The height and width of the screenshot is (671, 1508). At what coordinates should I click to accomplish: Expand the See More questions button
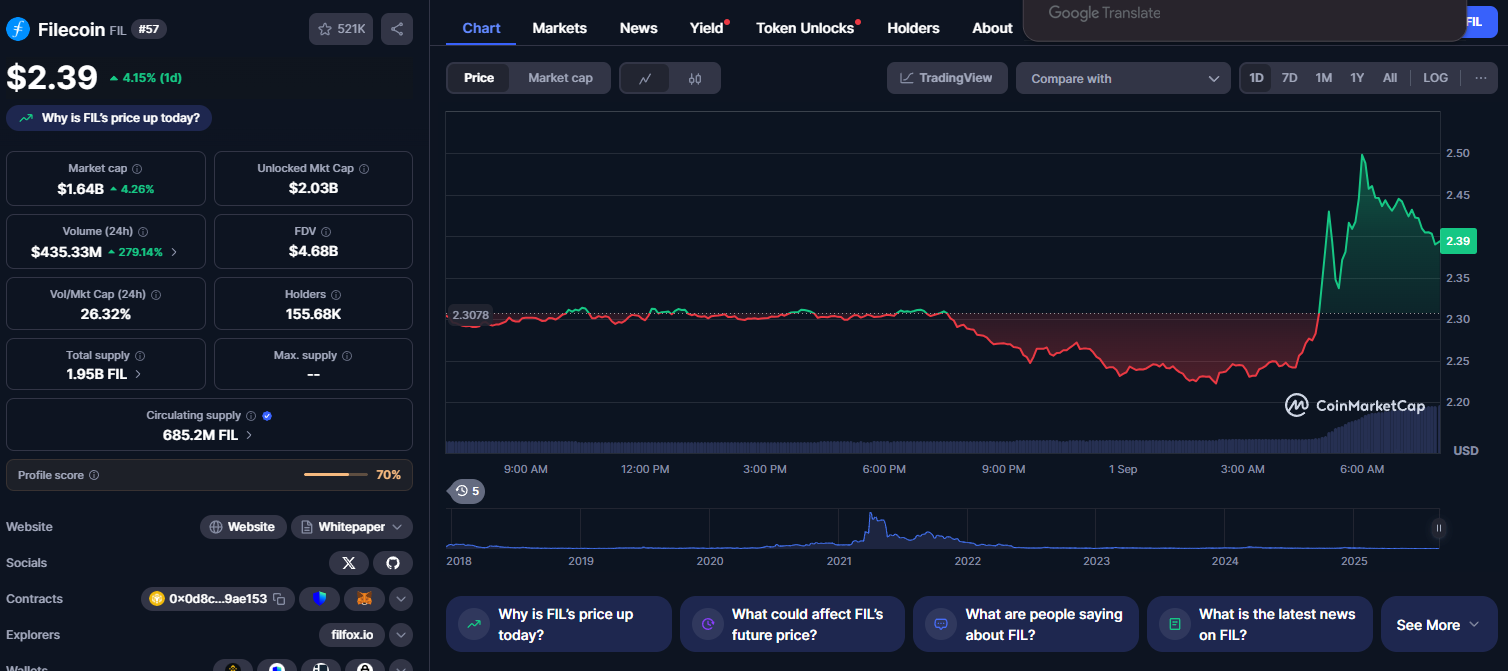tap(1438, 625)
